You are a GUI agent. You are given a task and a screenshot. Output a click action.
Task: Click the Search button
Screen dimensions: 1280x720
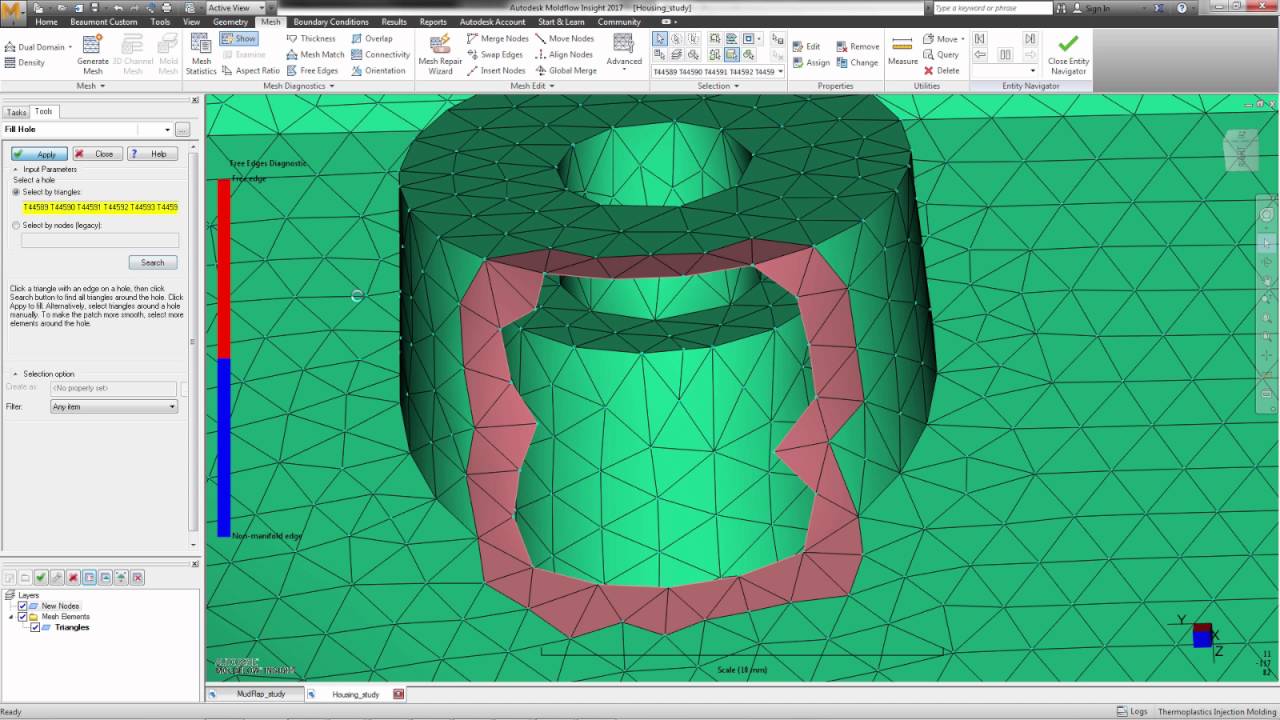(x=153, y=262)
